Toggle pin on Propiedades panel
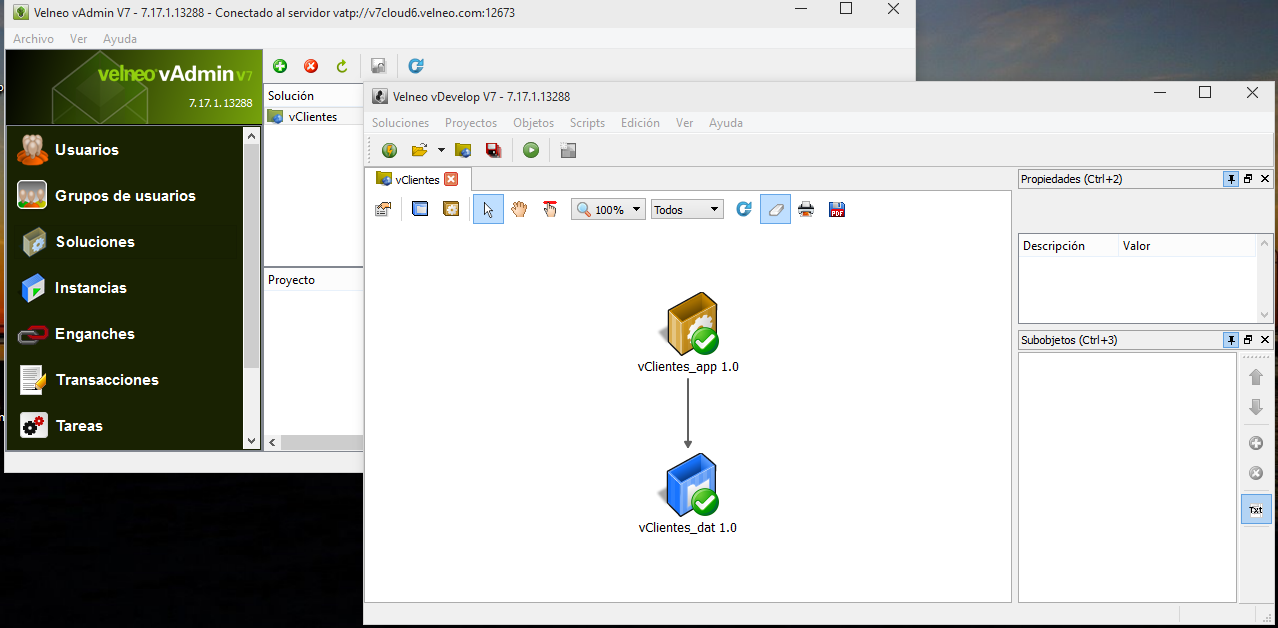Viewport: 1278px width, 628px height. click(x=1231, y=179)
